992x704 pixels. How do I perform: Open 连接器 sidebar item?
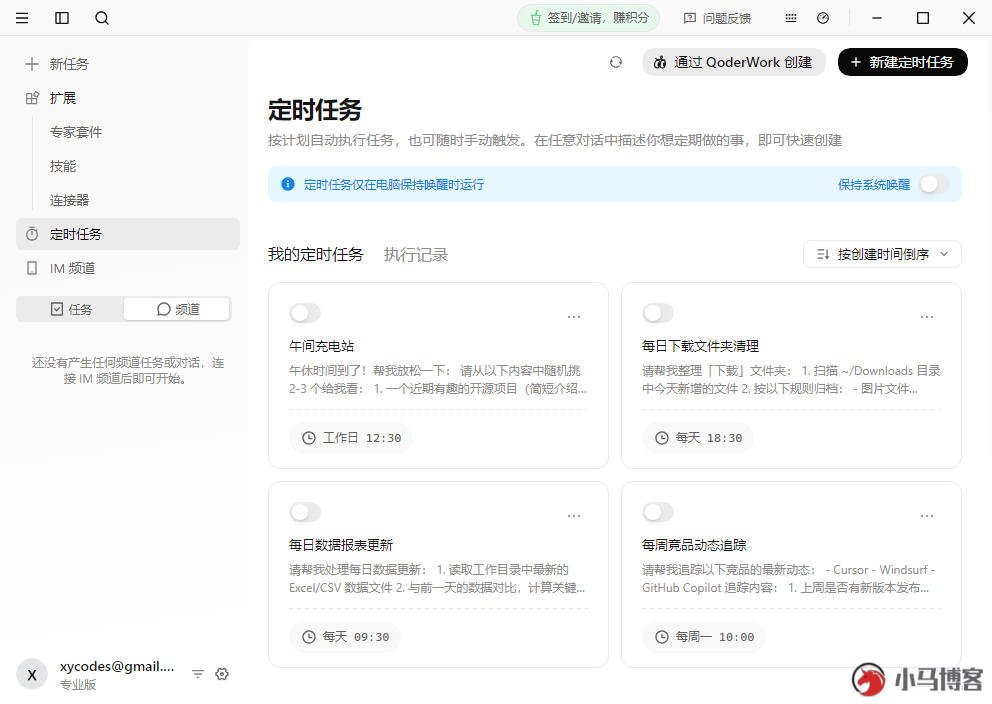[x=70, y=201]
